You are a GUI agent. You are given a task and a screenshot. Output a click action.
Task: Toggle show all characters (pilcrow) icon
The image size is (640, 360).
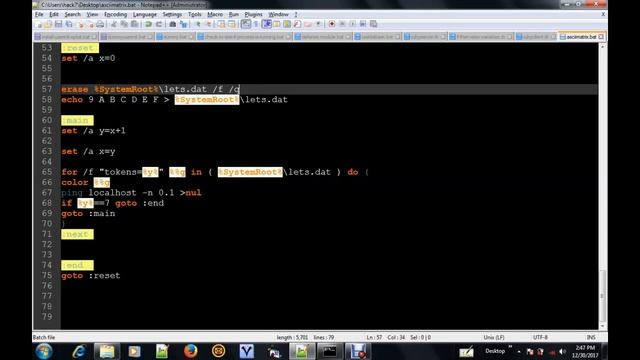(x=256, y=24)
